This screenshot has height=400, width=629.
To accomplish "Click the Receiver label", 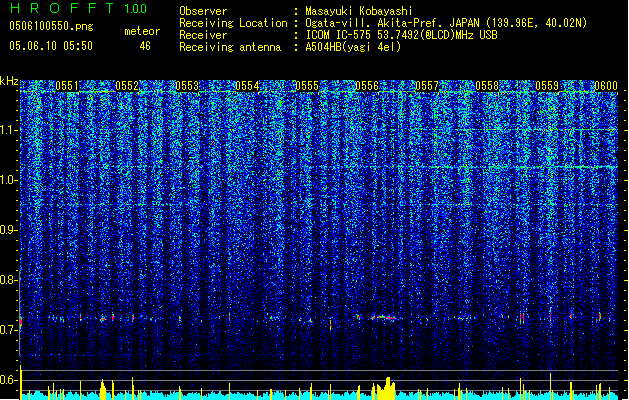I will pyautogui.click(x=203, y=35).
